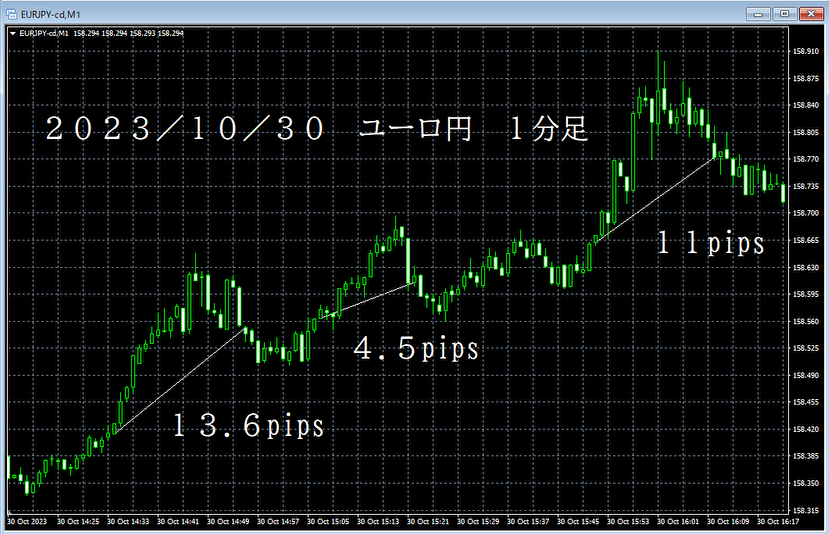The height and width of the screenshot is (534, 829).
Task: Click the '1分足' annotation text
Action: (548, 128)
